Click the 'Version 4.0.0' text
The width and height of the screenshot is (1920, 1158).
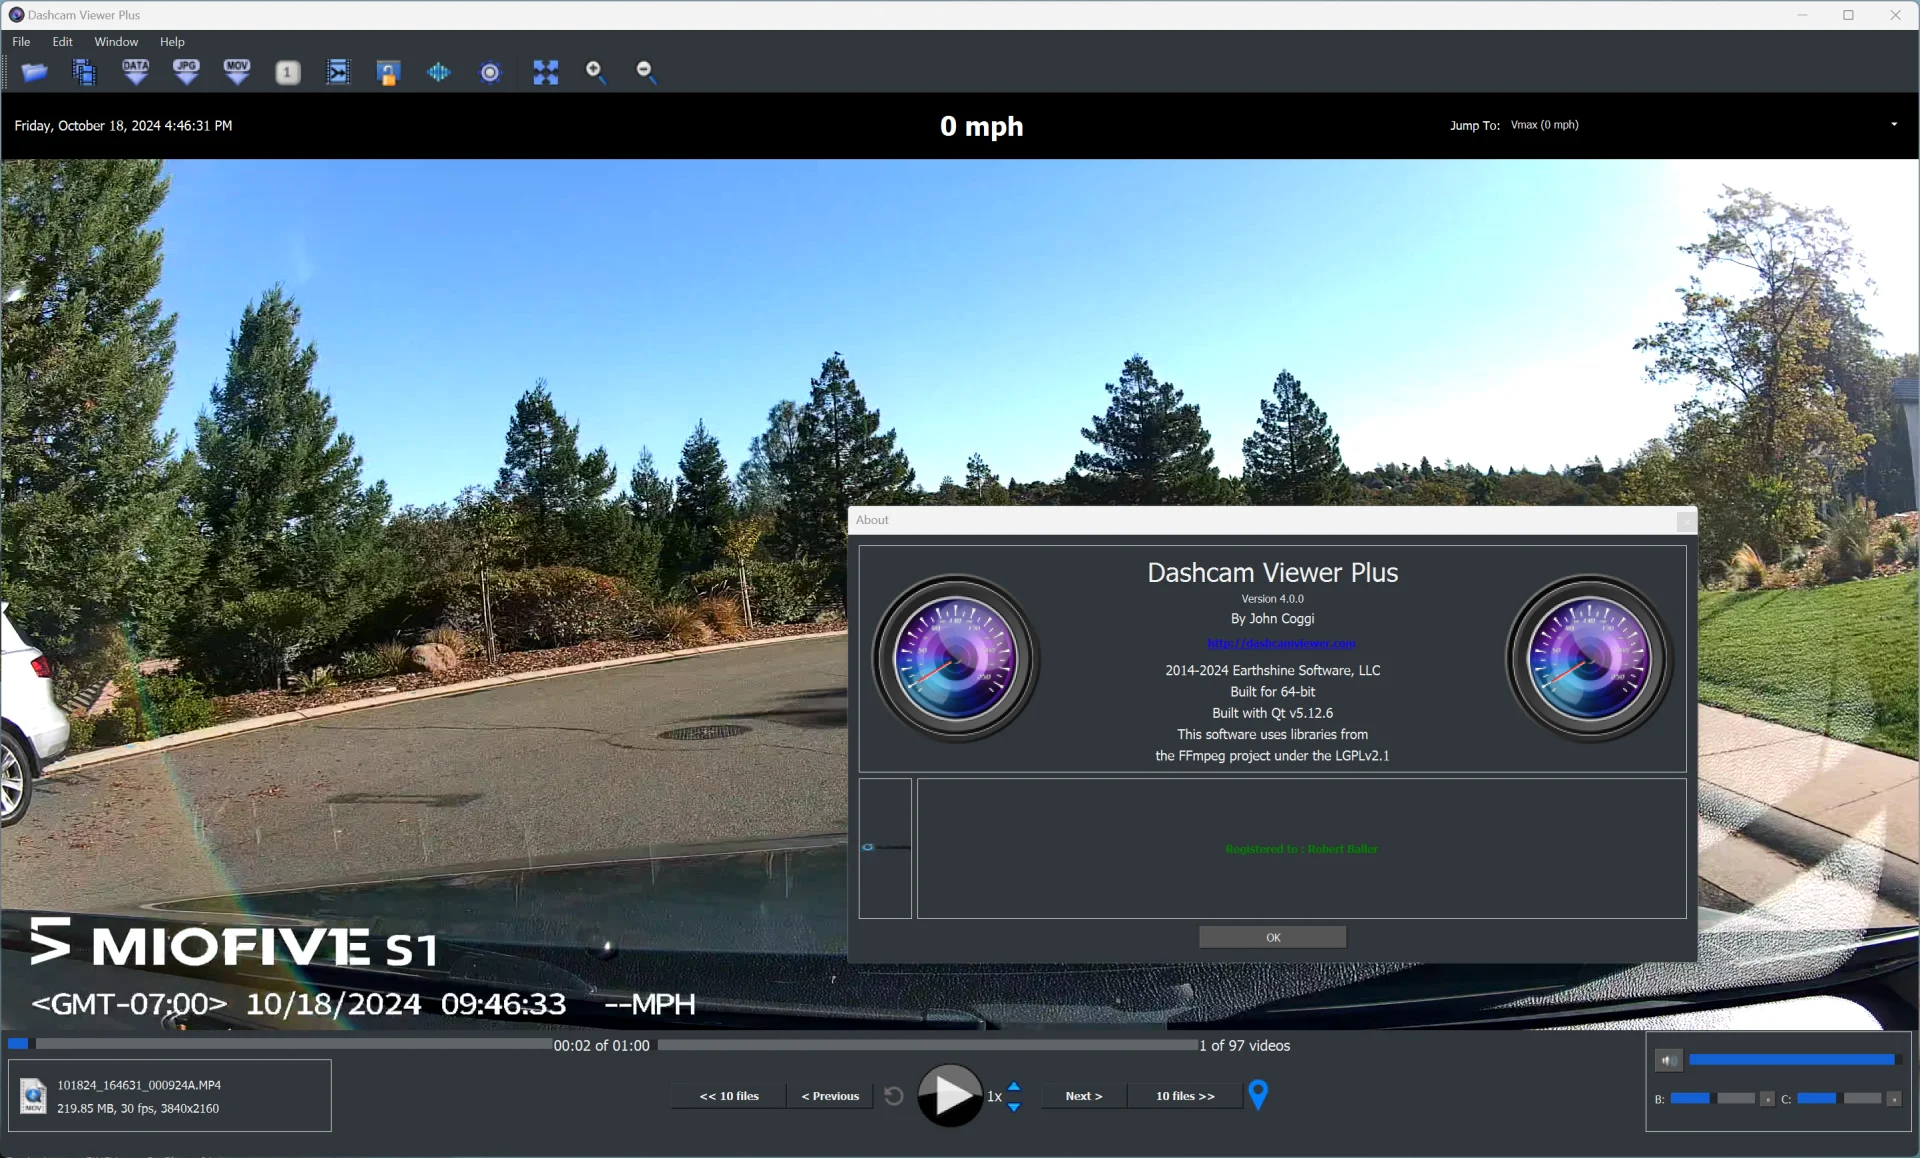pos(1272,599)
